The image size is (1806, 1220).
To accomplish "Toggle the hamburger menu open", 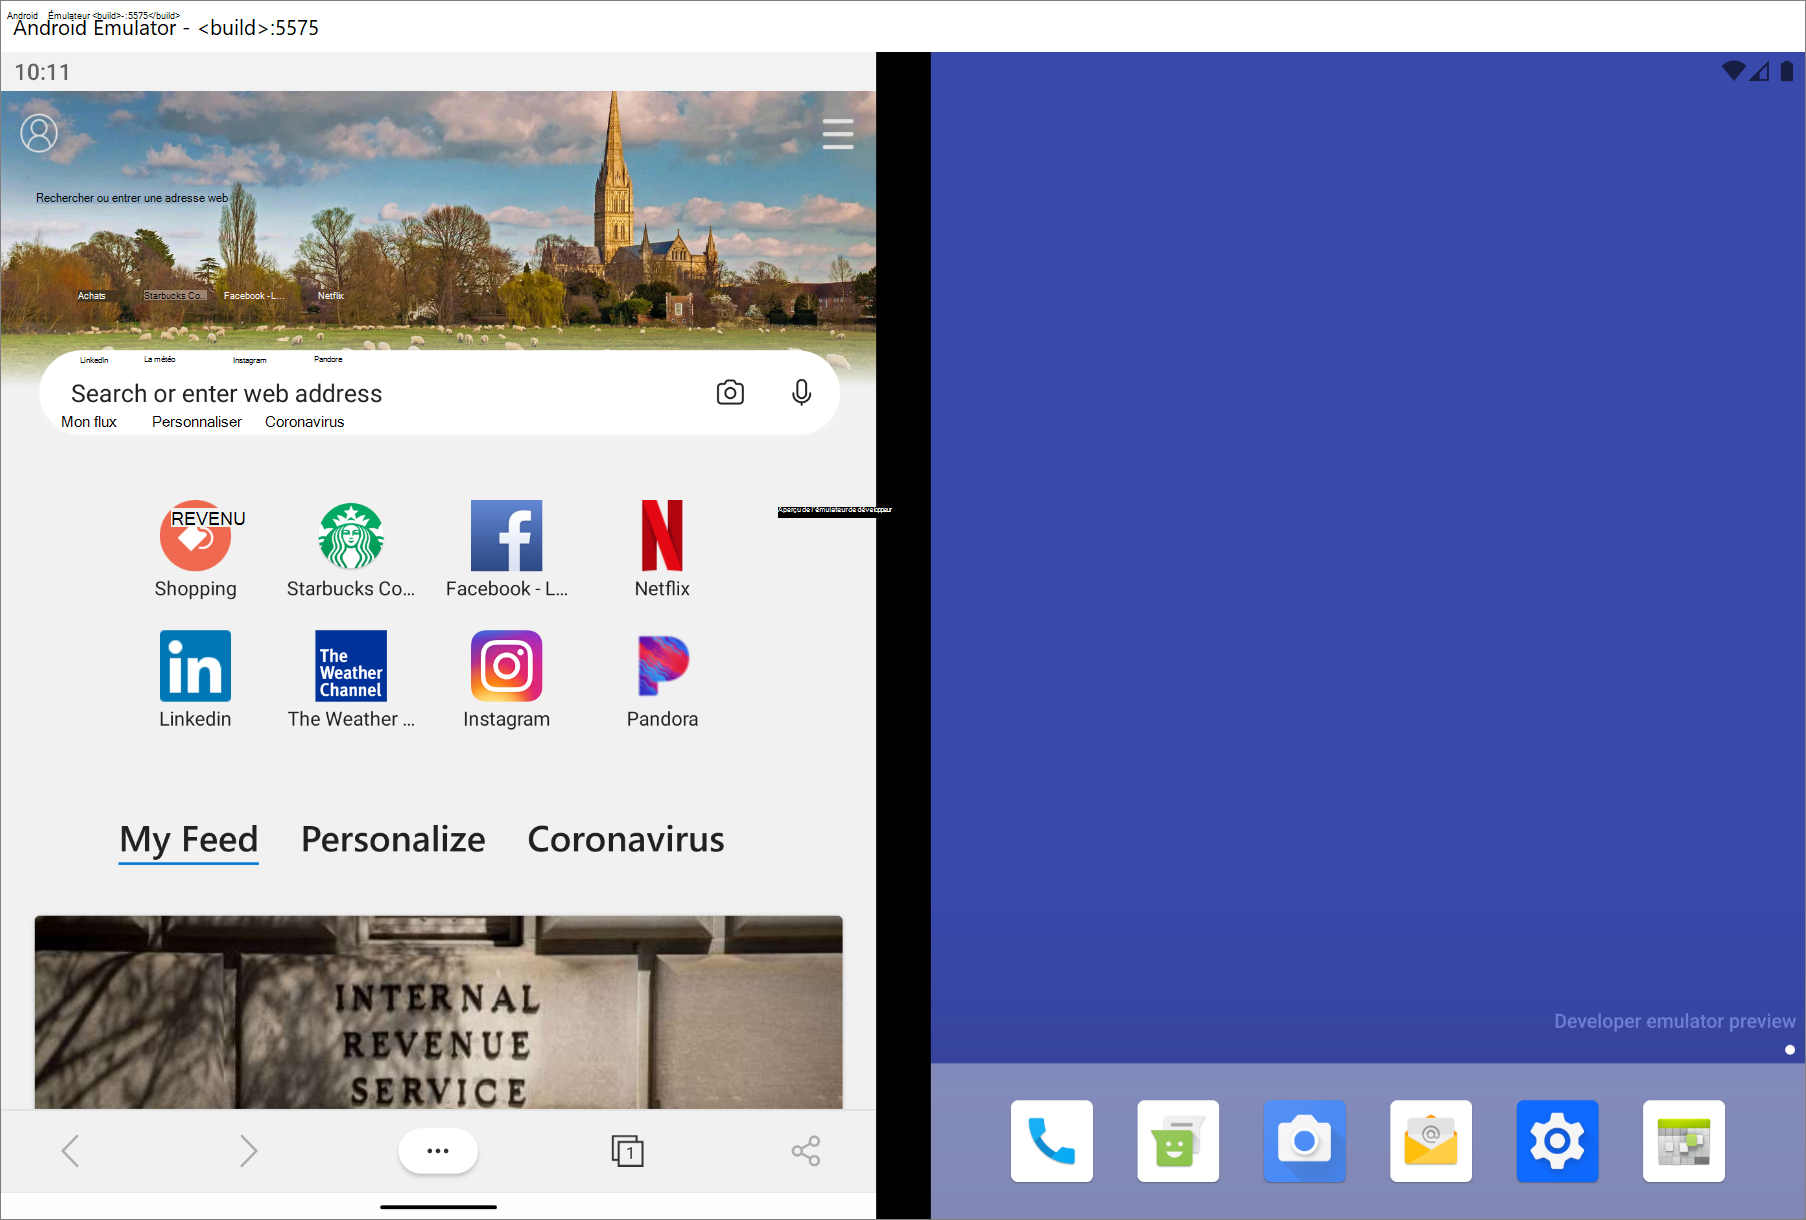I will [838, 132].
